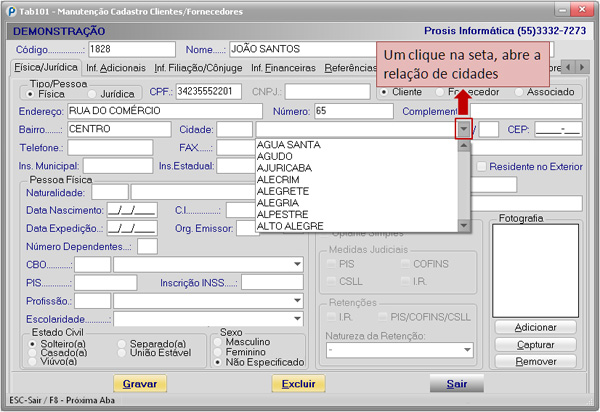Choose the Associado radio option
This screenshot has height=412, width=600.
tap(519, 92)
